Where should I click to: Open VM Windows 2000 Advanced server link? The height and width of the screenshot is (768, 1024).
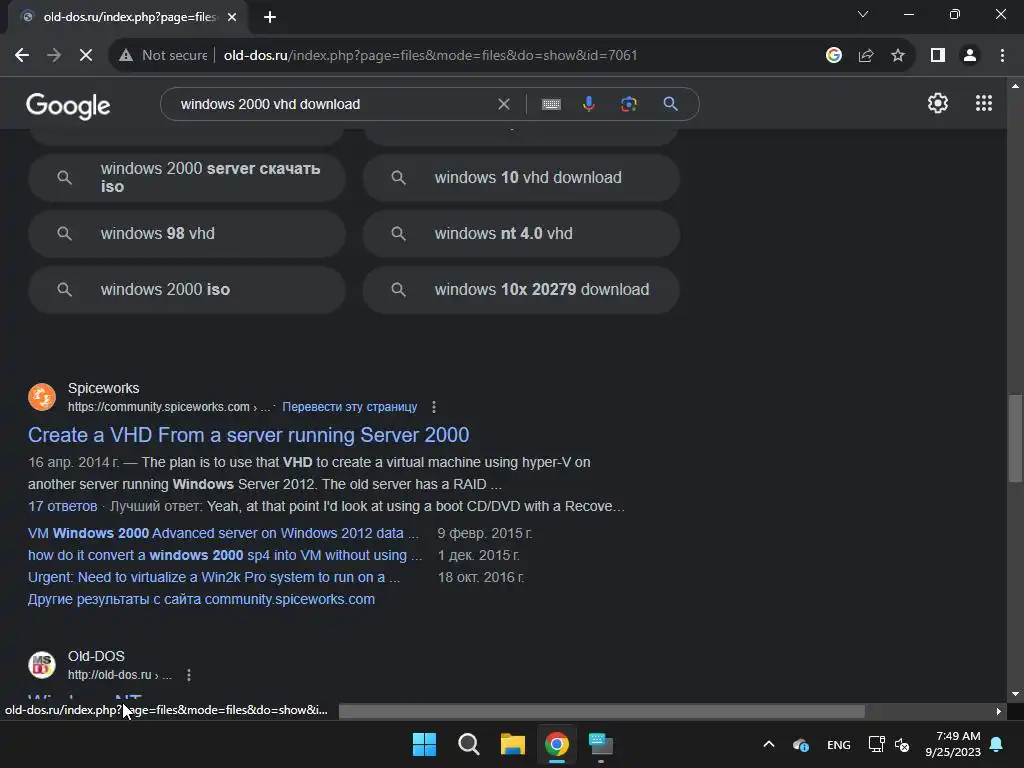click(x=223, y=533)
